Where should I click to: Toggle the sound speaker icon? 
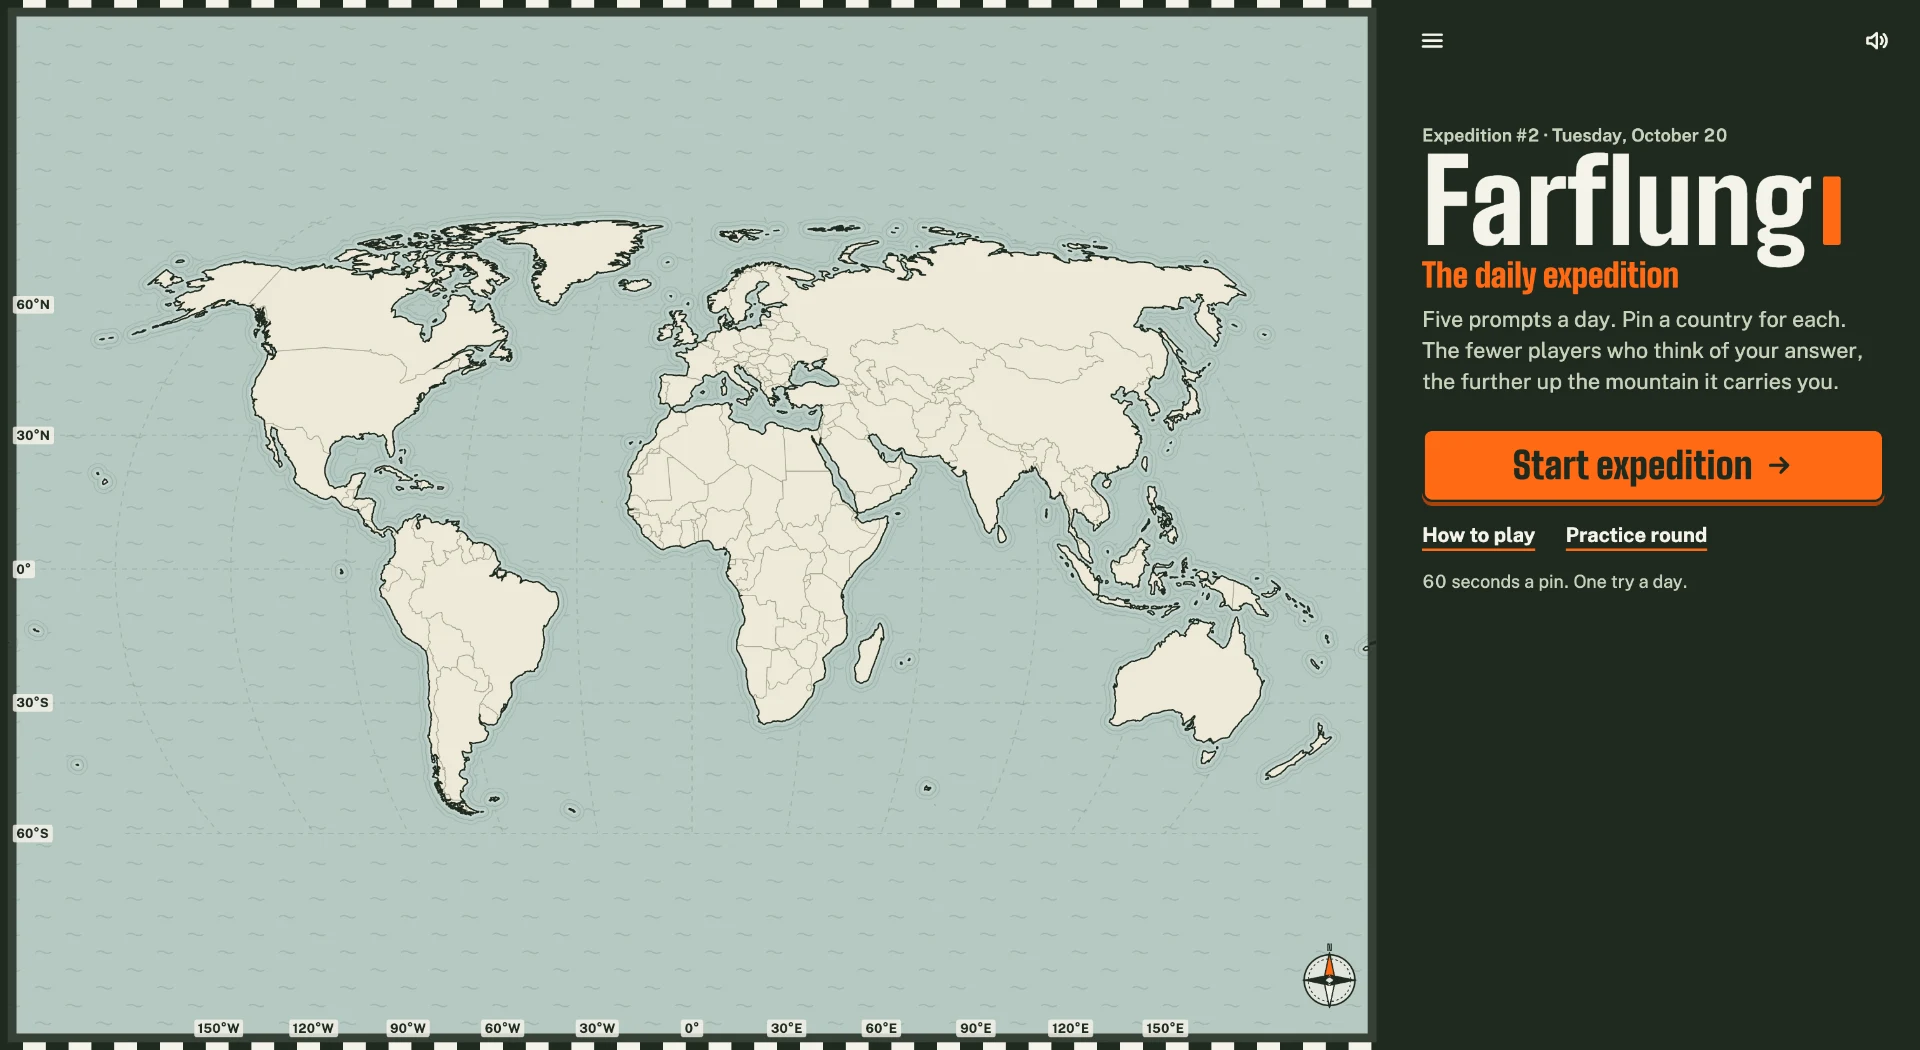(1876, 41)
